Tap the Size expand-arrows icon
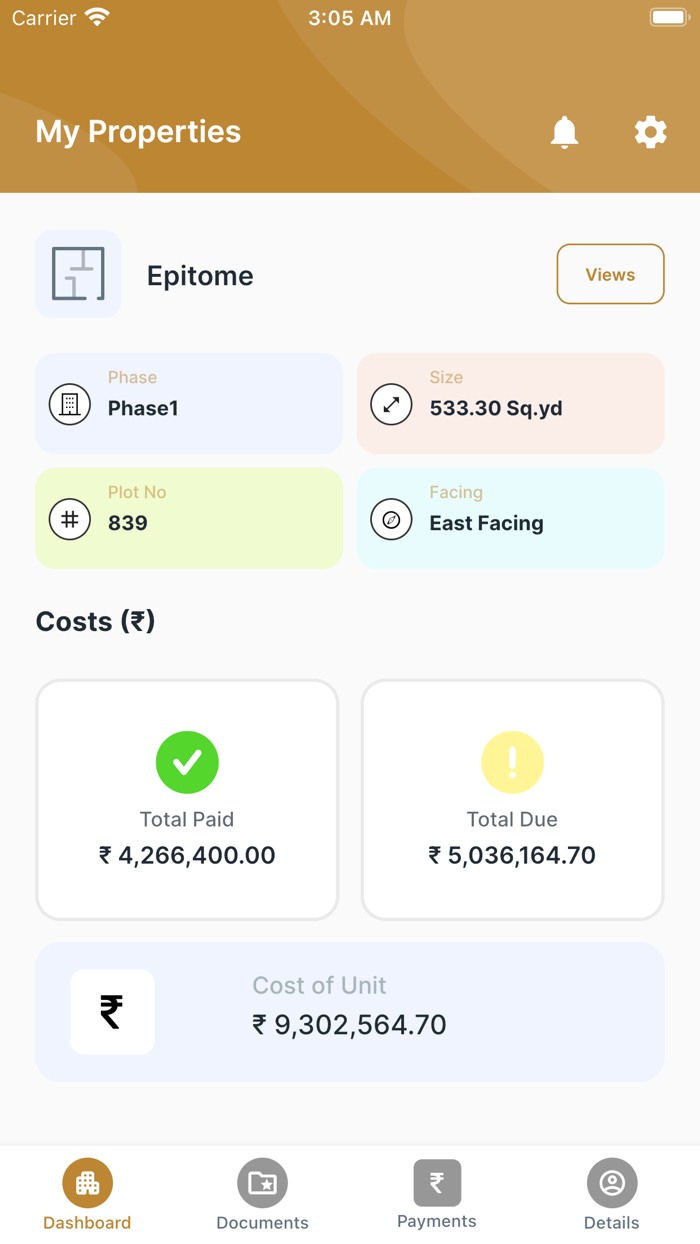The height and width of the screenshot is (1244, 700). [x=391, y=404]
